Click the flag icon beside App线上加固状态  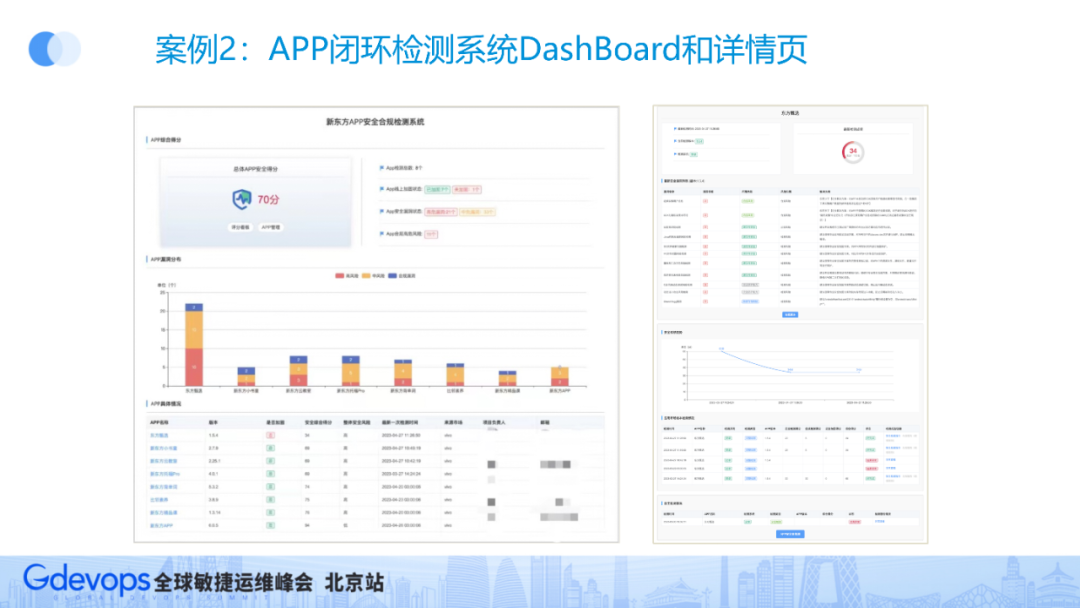tap(382, 189)
